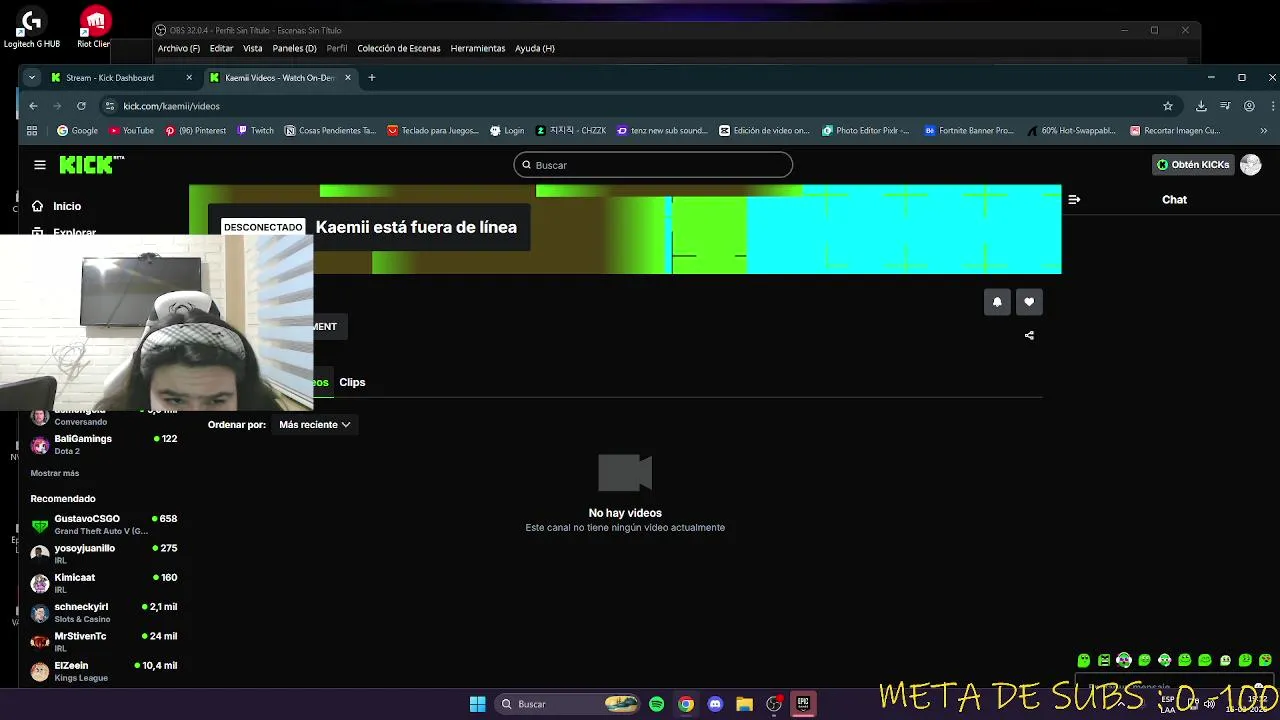Open Paneles menu in OBS window
Image resolution: width=1280 pixels, height=720 pixels.
pos(294,48)
